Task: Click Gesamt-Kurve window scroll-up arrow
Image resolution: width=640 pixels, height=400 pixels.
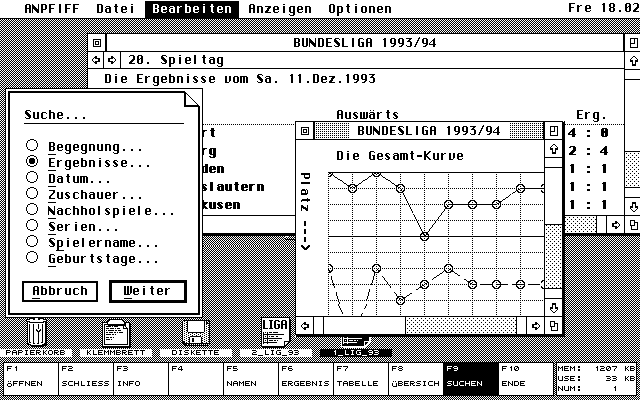Action: click(x=553, y=150)
